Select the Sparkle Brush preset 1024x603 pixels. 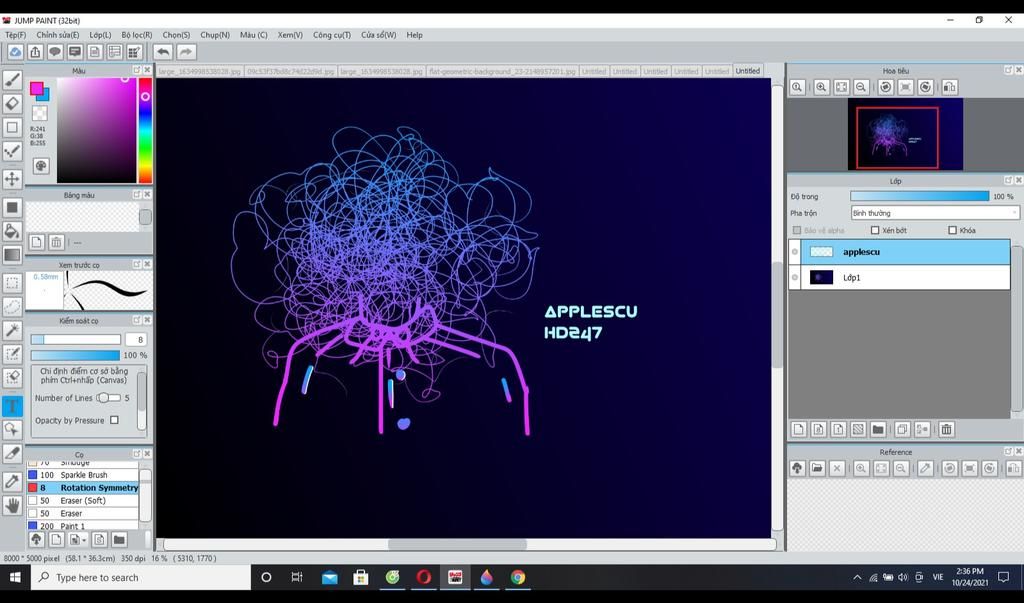[83, 475]
